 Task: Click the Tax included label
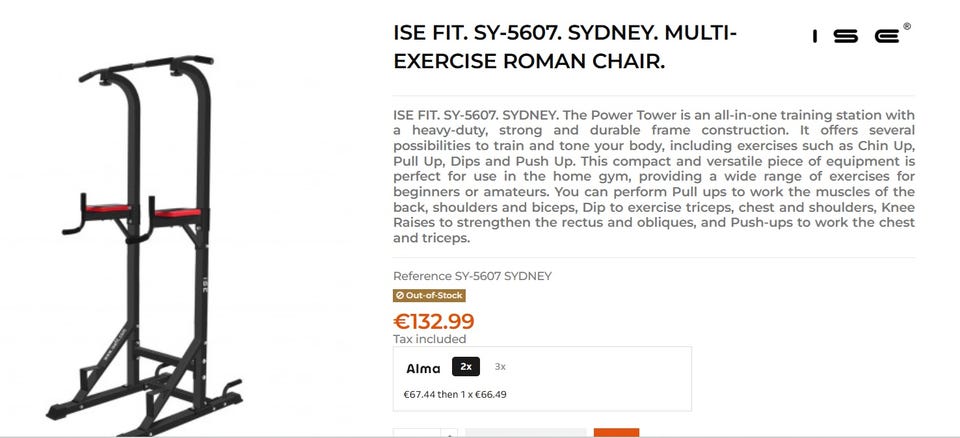[x=428, y=339]
